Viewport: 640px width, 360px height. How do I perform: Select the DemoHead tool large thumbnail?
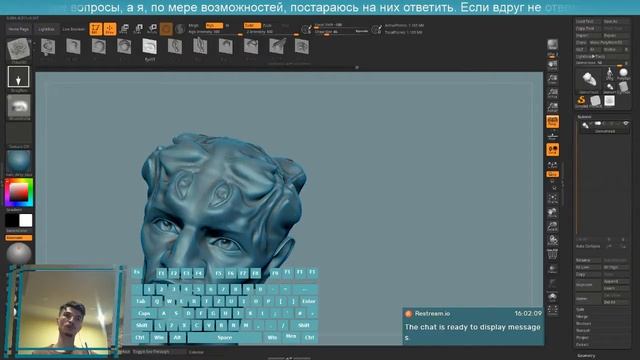click(589, 80)
